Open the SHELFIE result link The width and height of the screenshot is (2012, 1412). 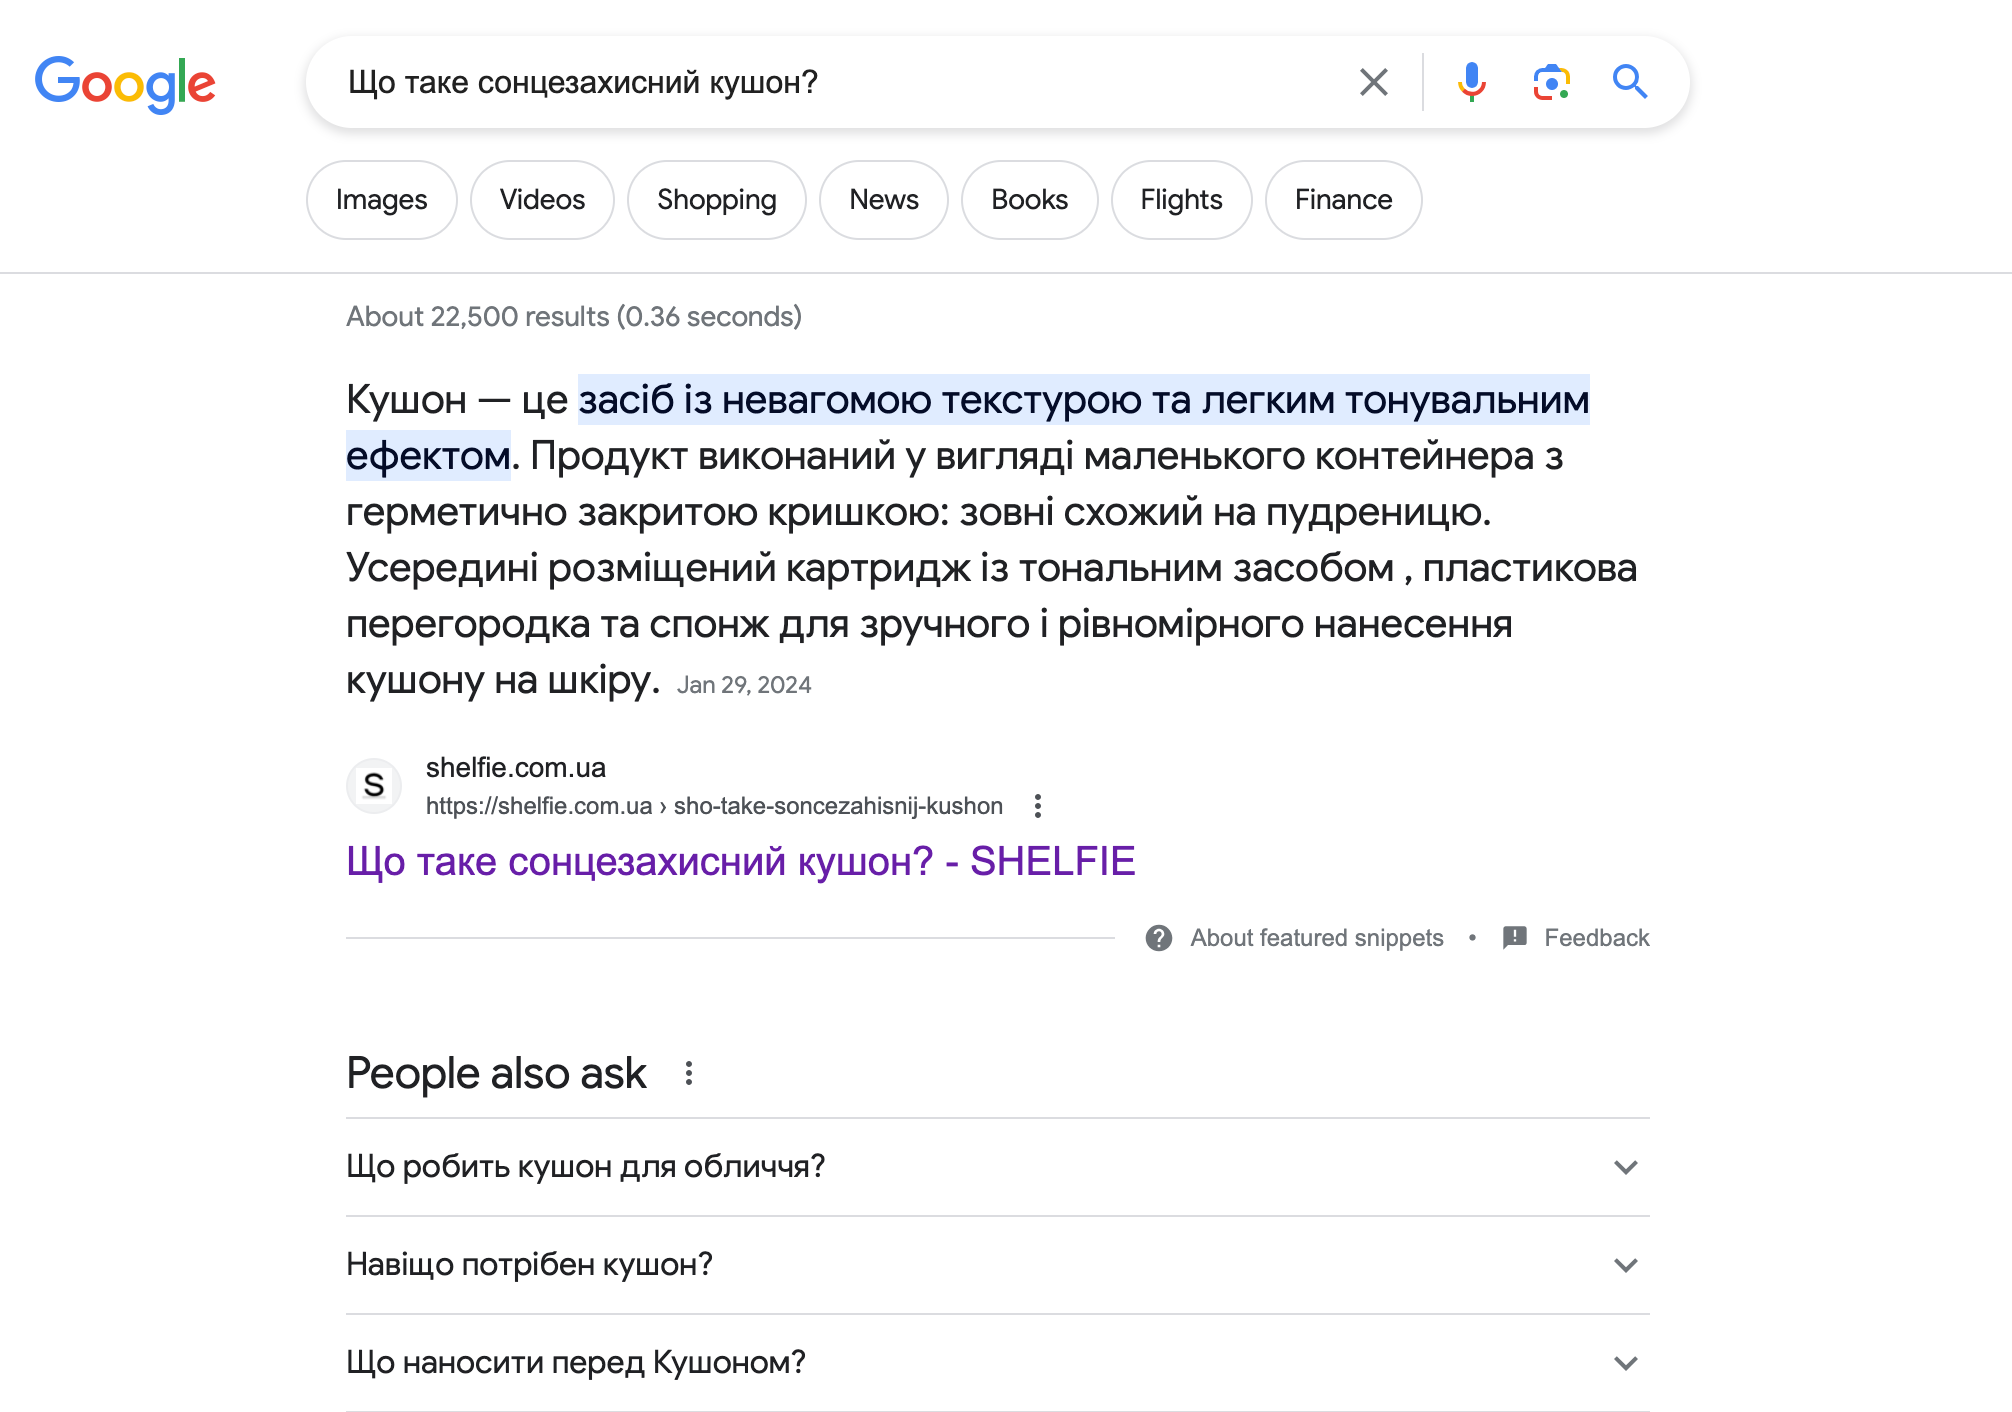click(x=740, y=860)
